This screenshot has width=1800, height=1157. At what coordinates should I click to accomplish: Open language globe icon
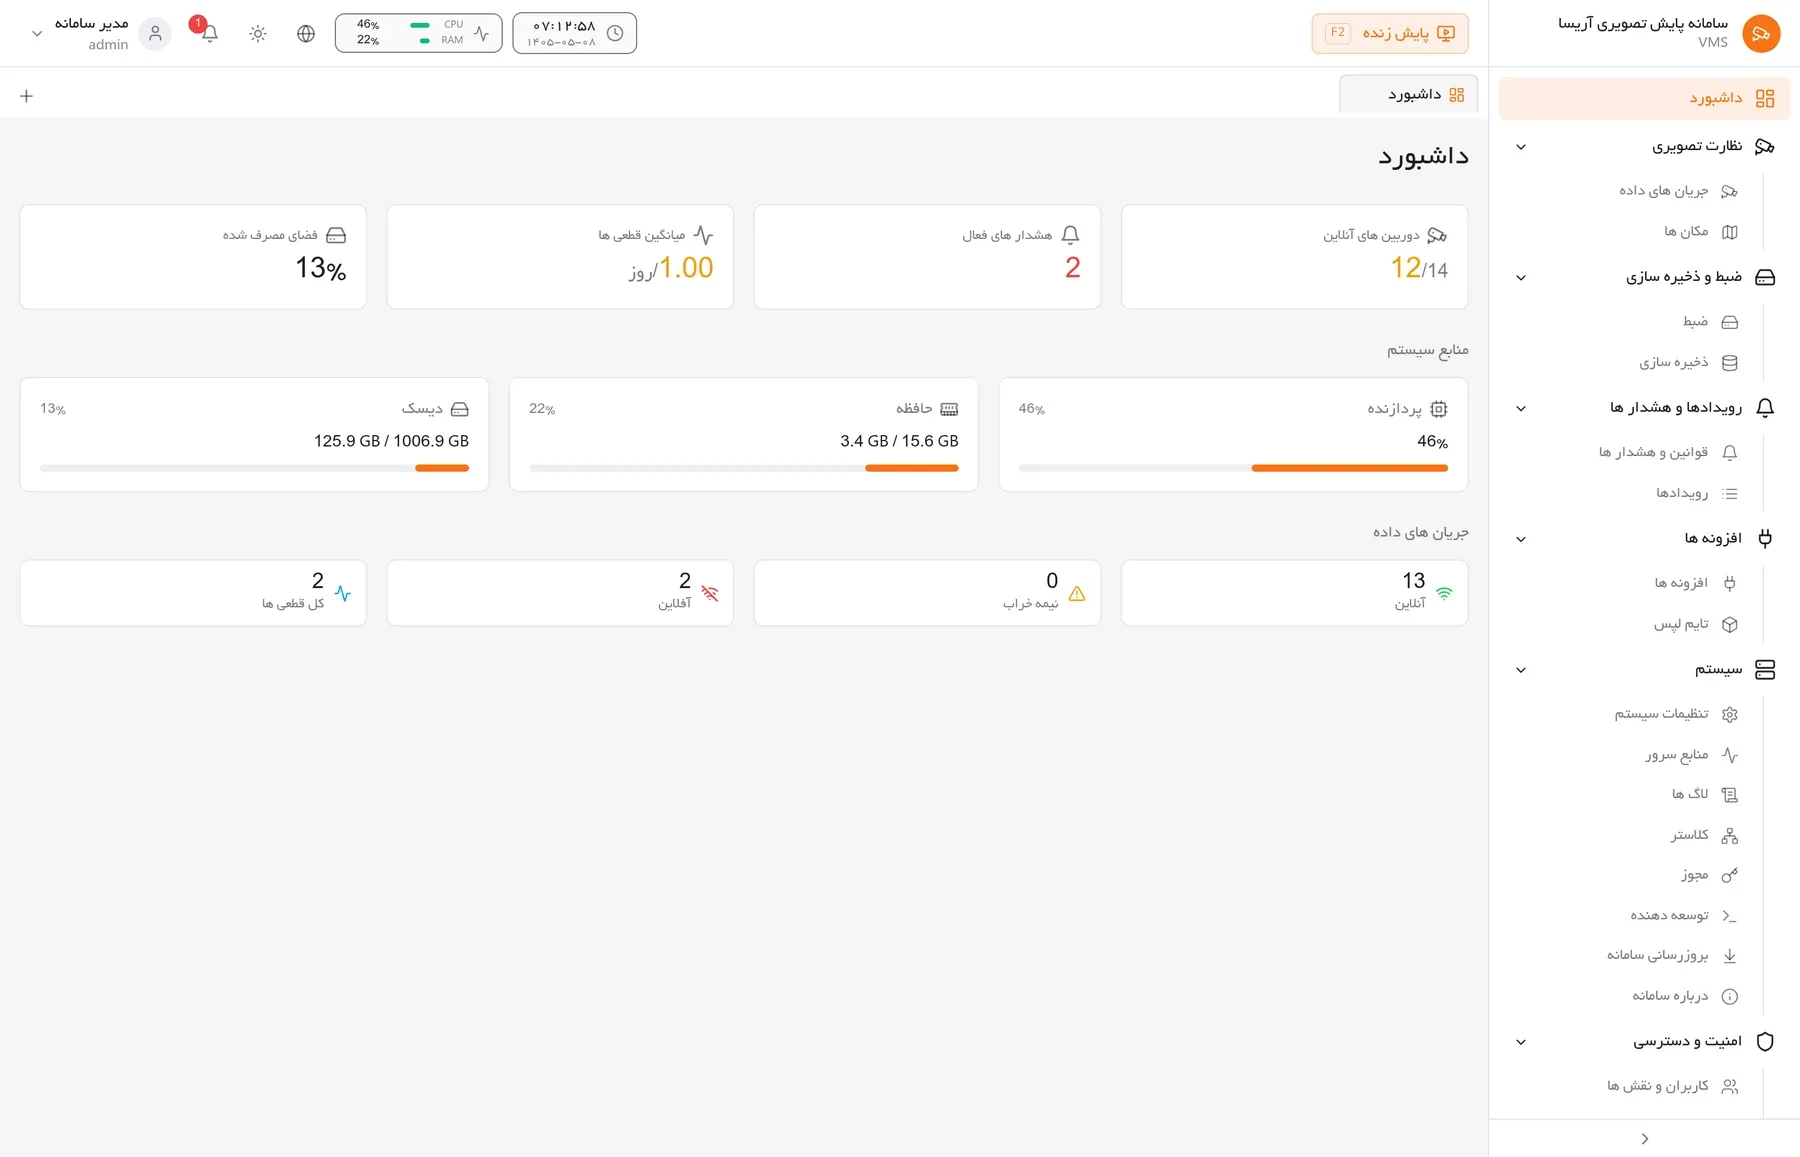[x=306, y=34]
